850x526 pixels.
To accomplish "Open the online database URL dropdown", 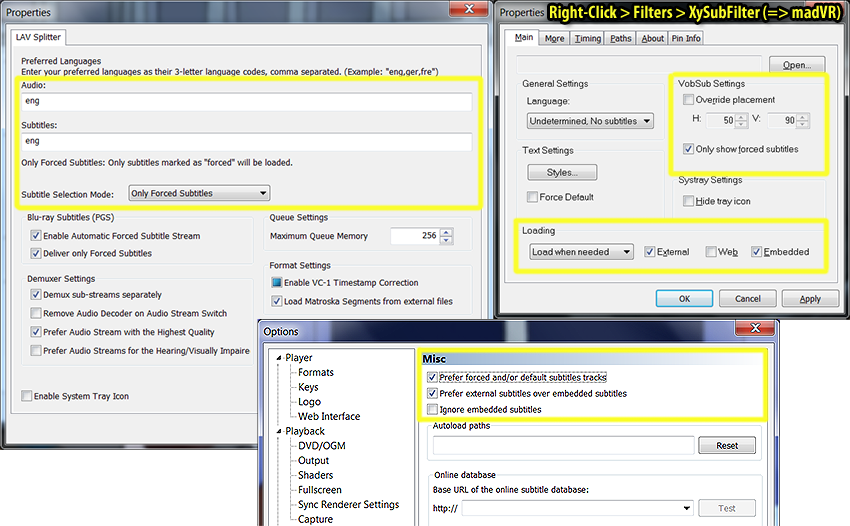I will point(686,508).
